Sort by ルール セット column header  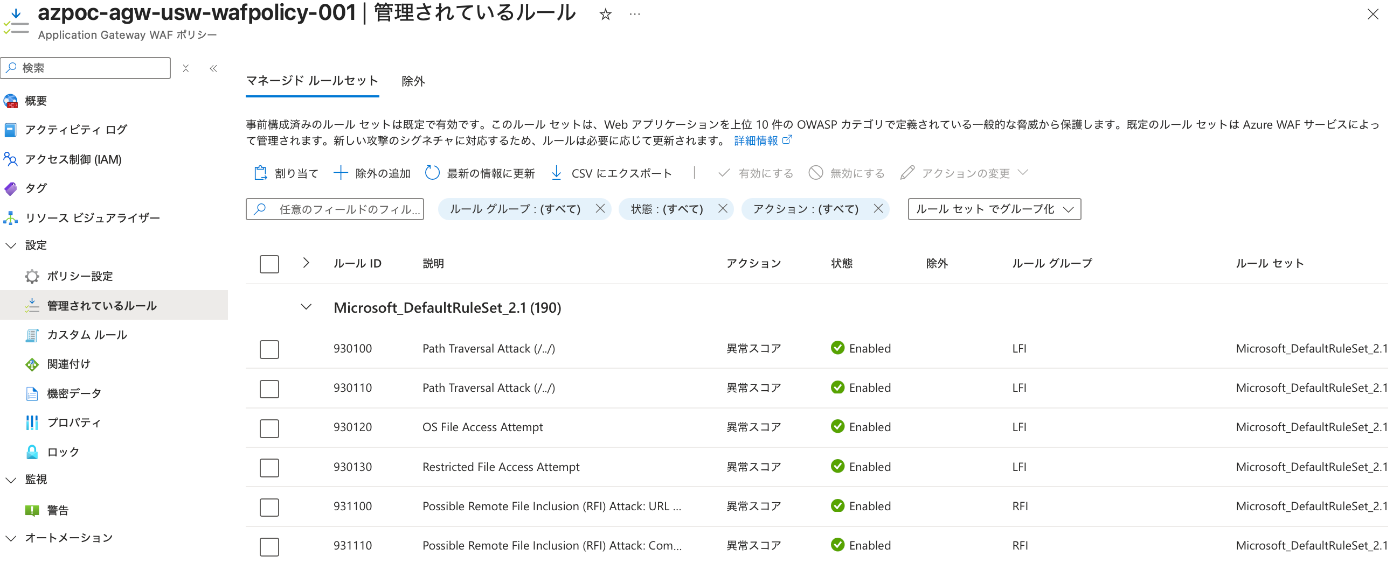coord(1270,263)
